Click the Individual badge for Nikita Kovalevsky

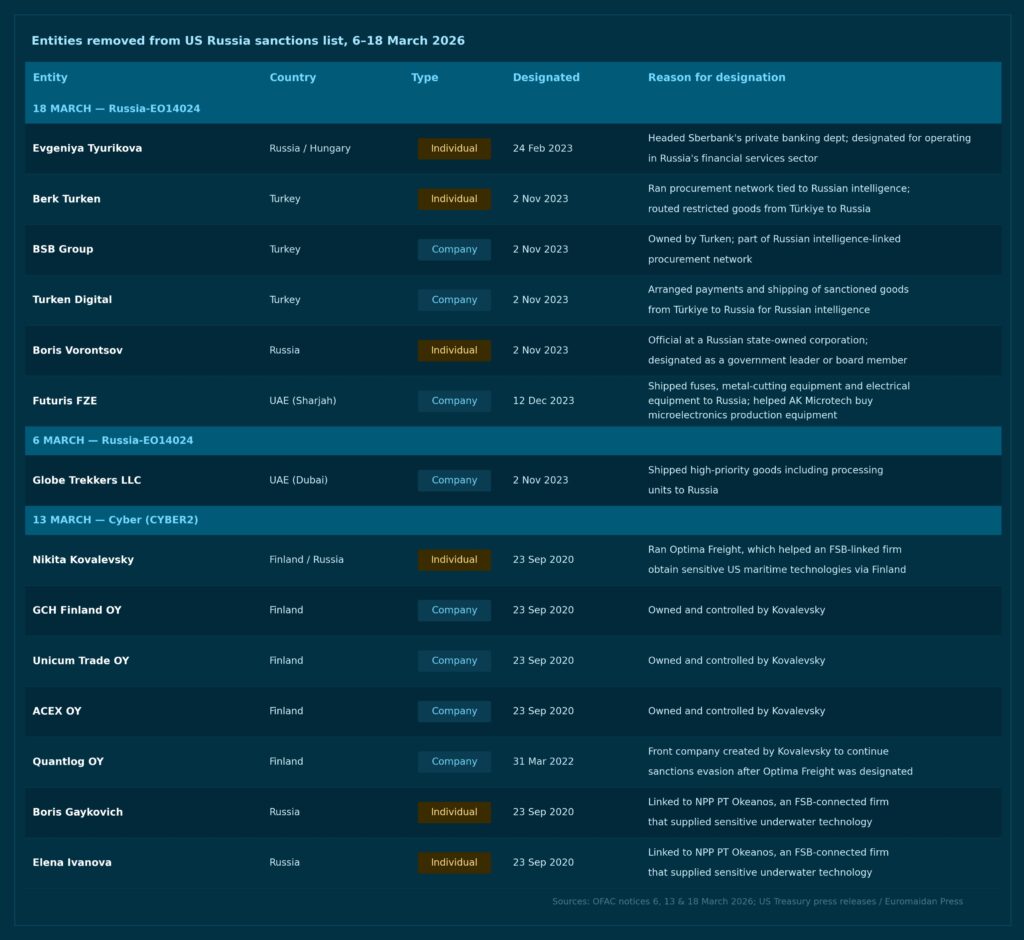point(454,560)
